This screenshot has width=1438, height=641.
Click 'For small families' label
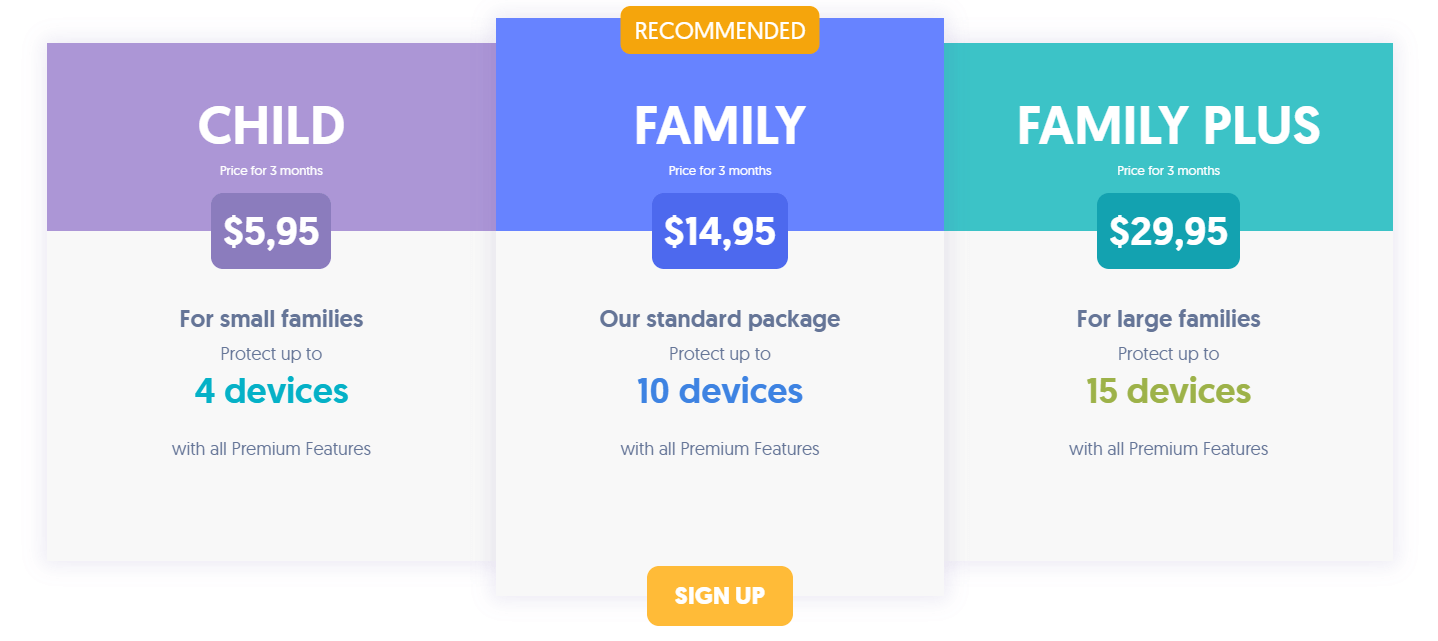coord(271,319)
